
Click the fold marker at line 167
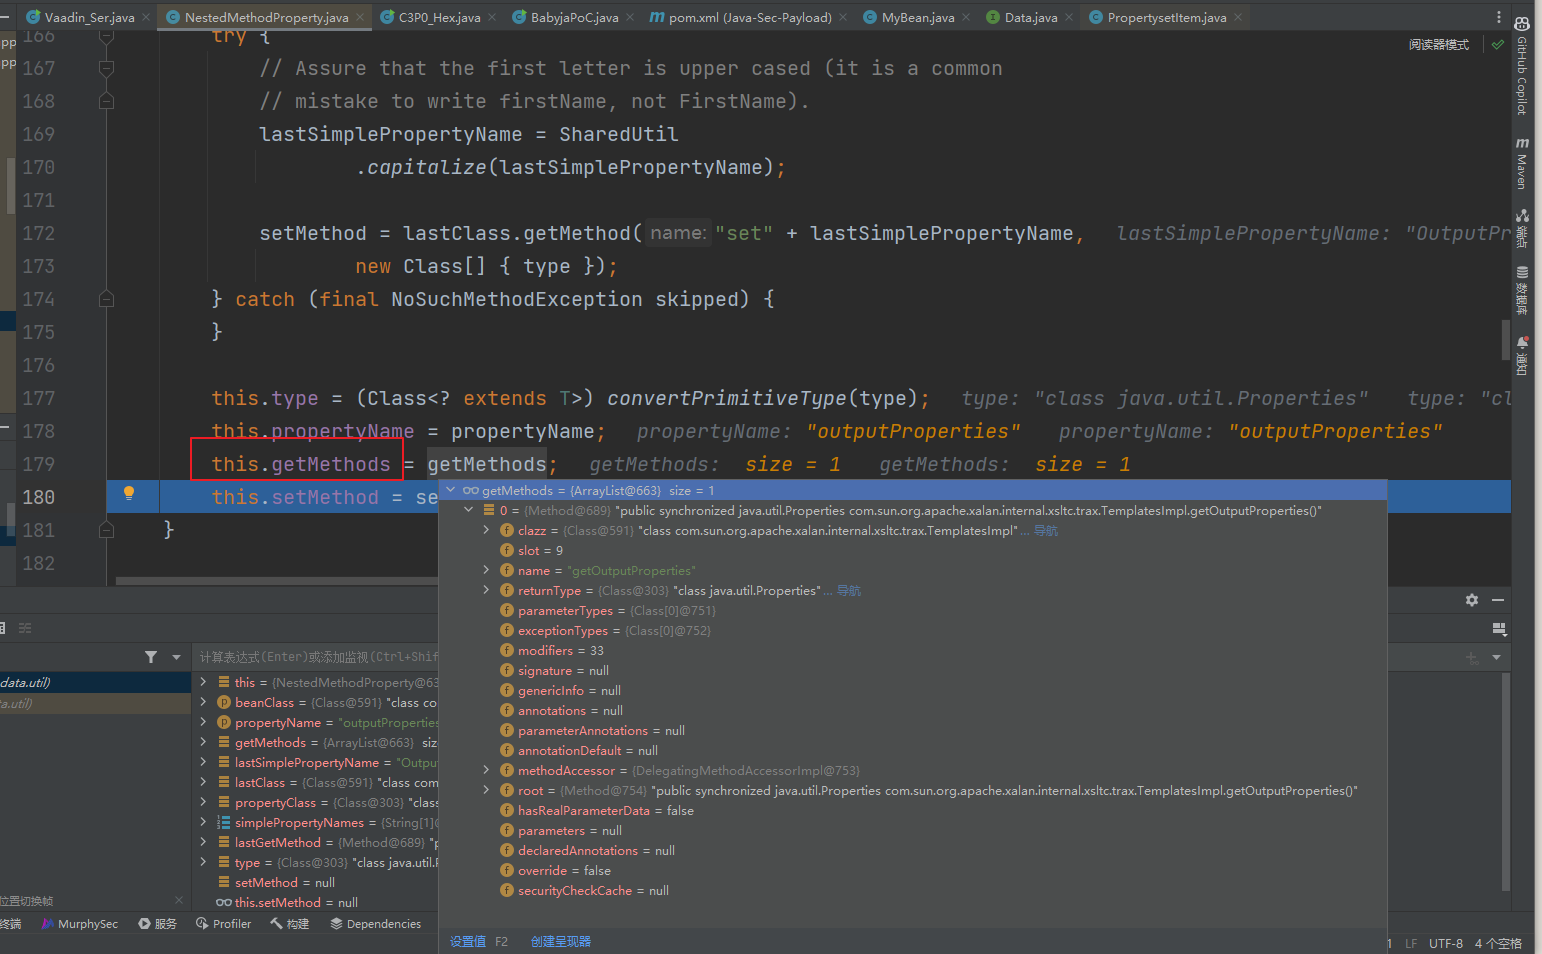[106, 68]
